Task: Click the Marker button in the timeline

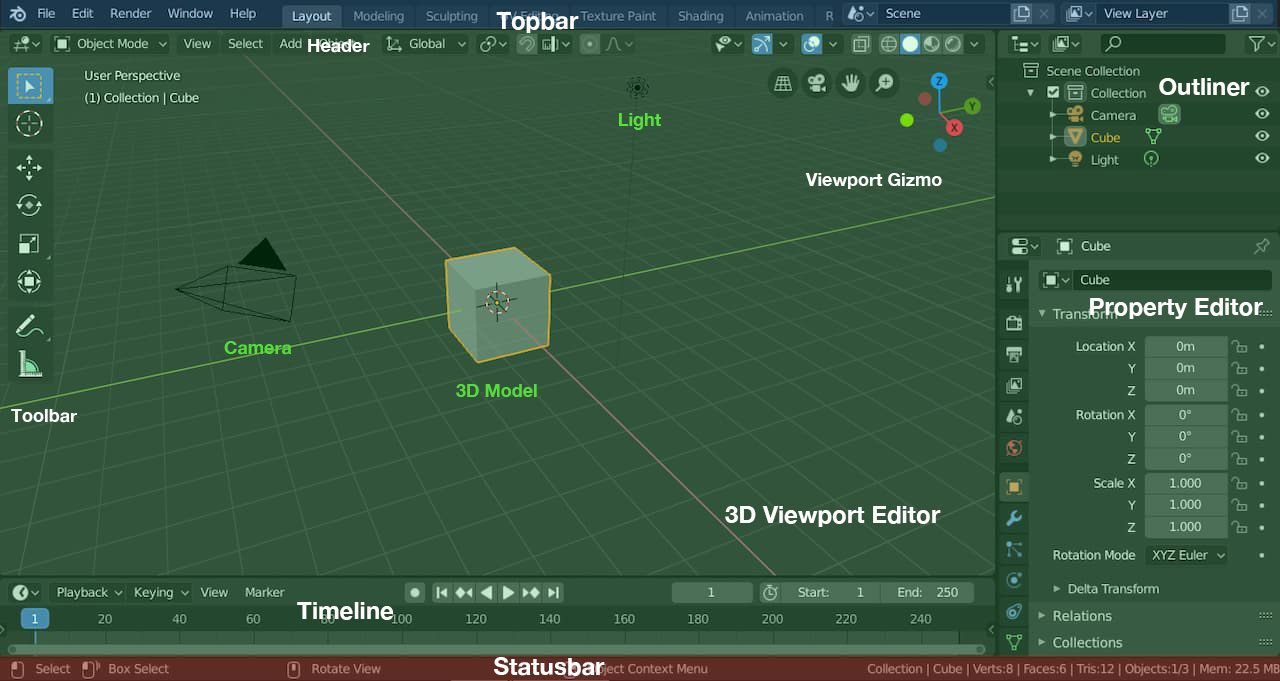Action: pyautogui.click(x=264, y=592)
